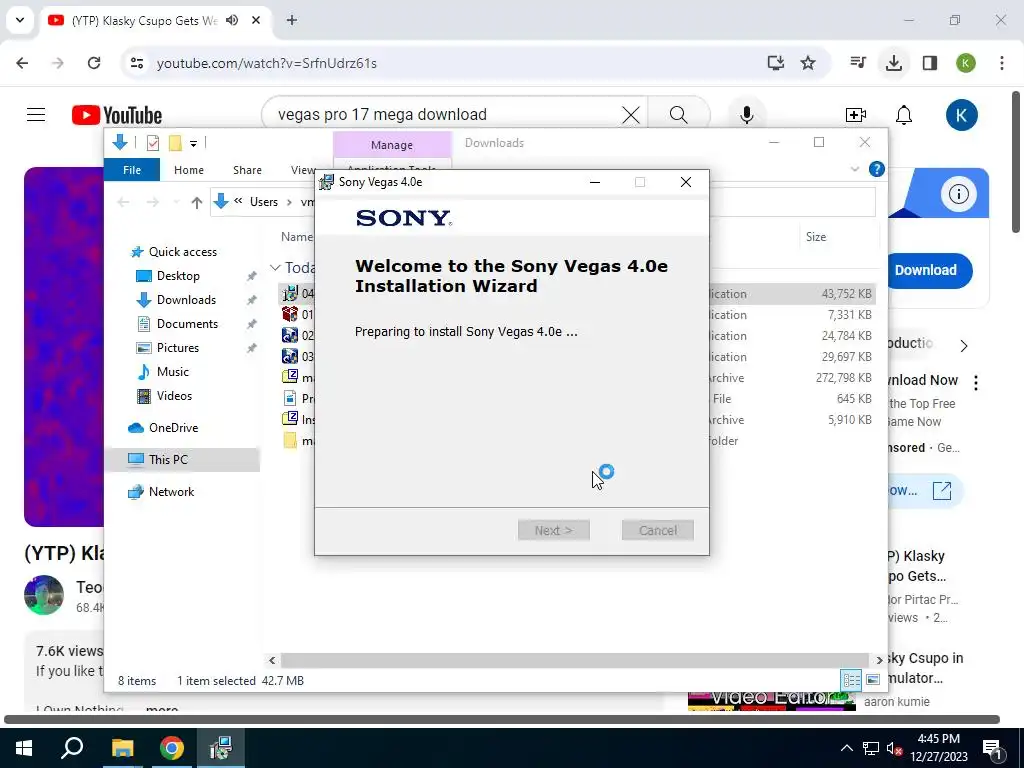Image resolution: width=1024 pixels, height=768 pixels.
Task: Open the ad info circle icon
Action: [x=958, y=194]
